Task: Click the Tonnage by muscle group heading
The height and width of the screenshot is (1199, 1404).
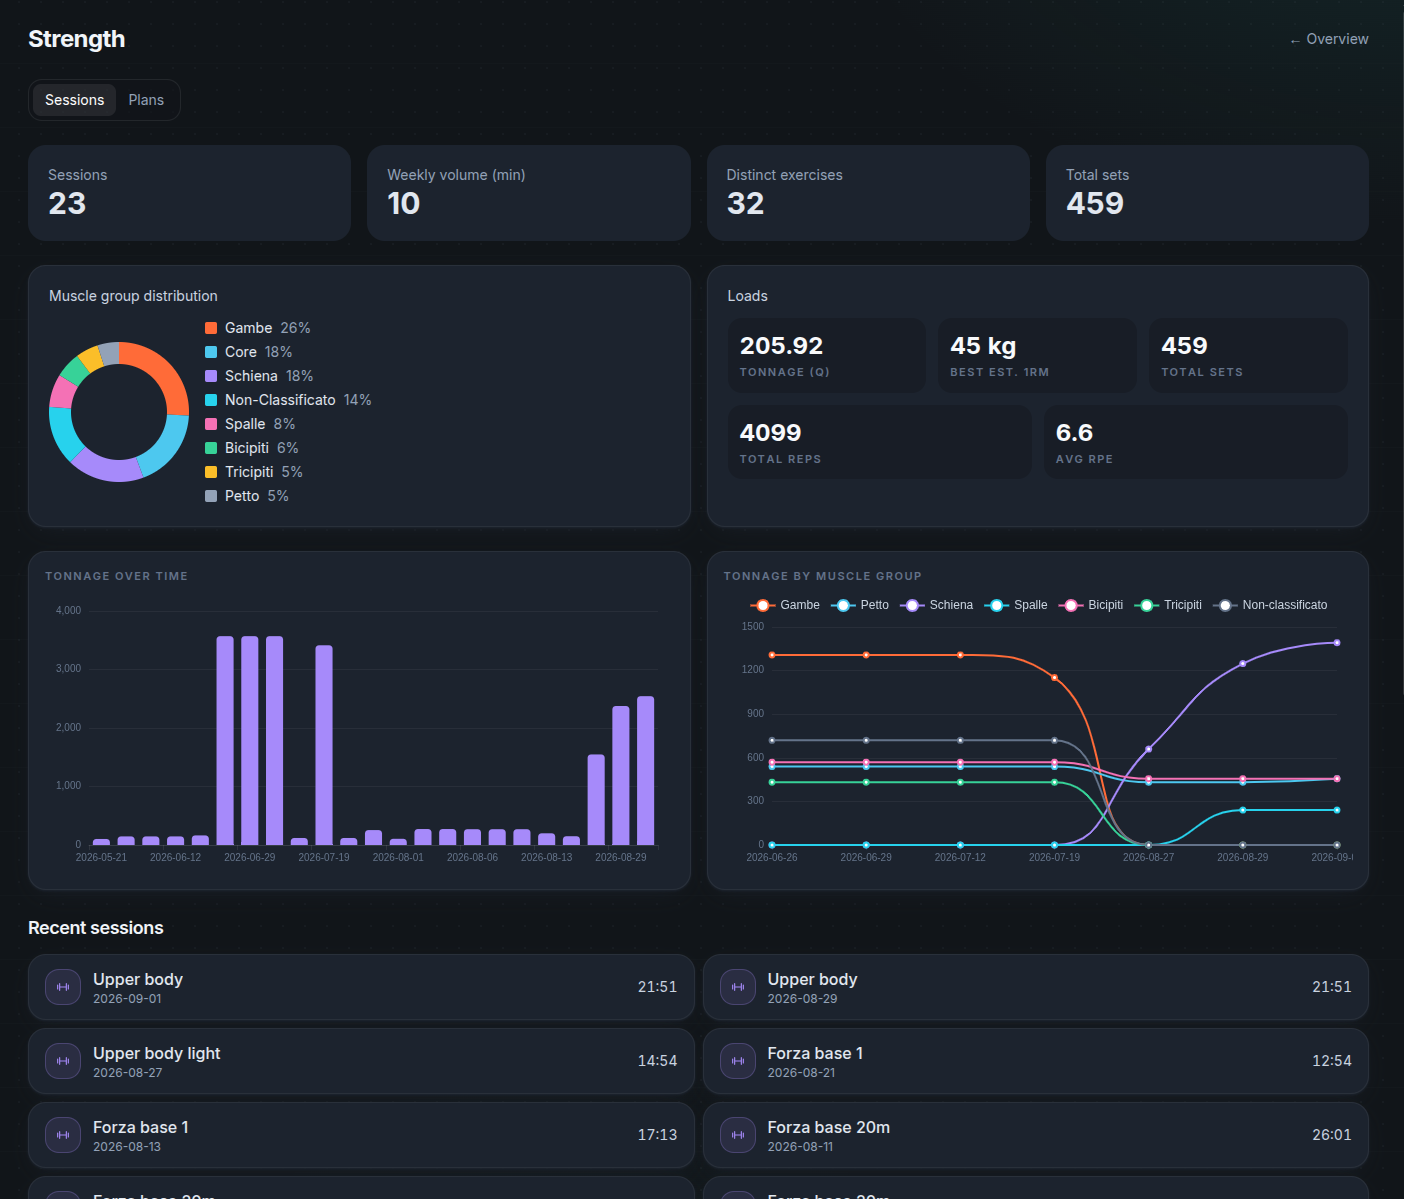Action: tap(823, 576)
